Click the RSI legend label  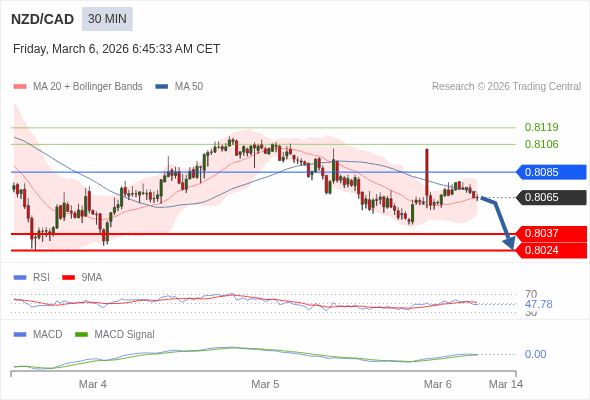tap(41, 277)
